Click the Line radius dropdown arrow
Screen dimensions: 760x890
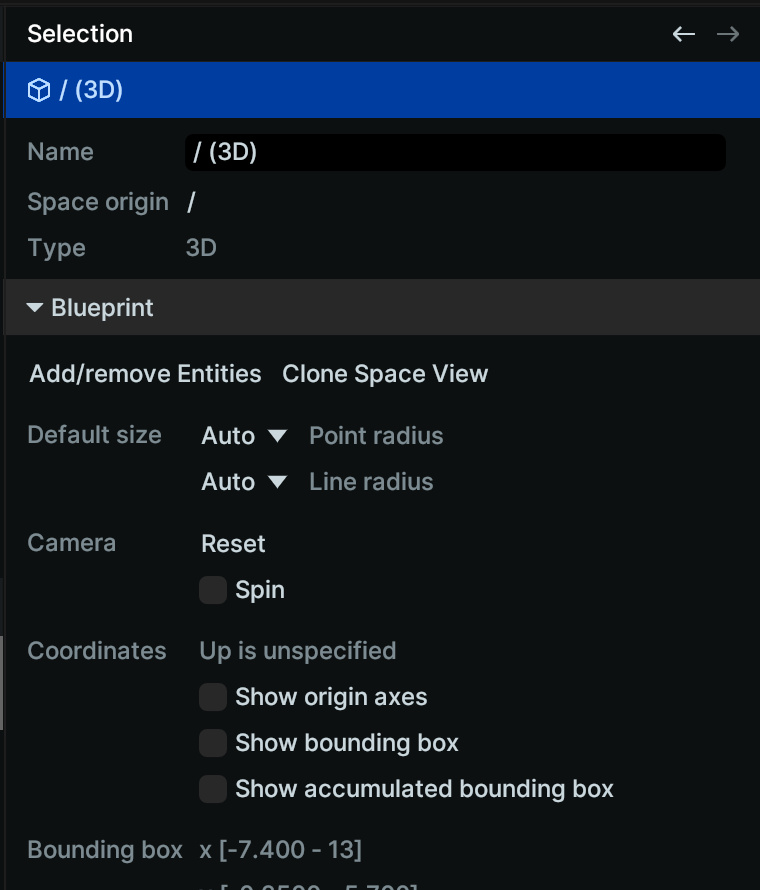tap(278, 482)
